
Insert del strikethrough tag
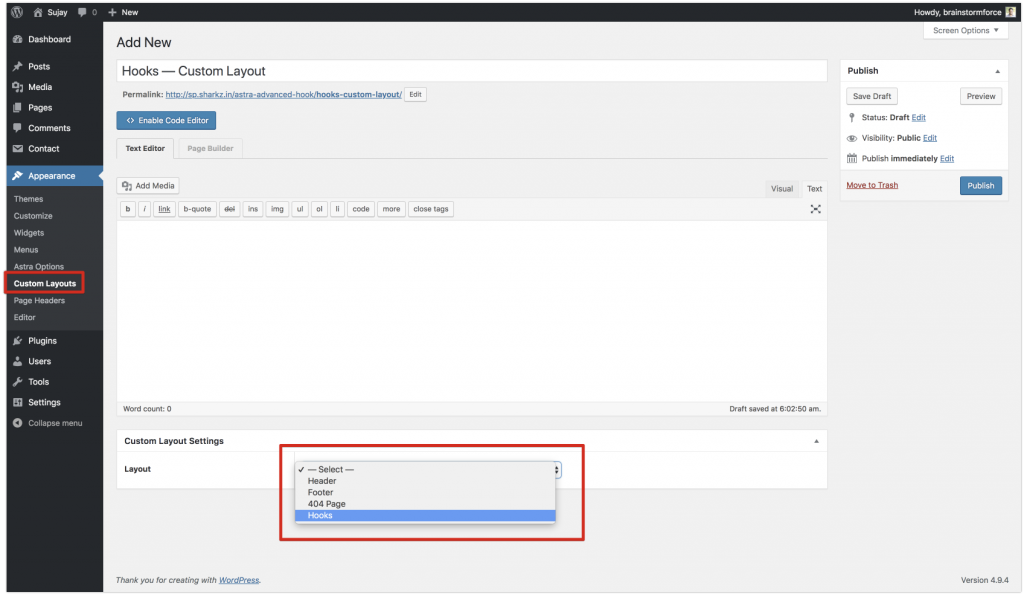tap(229, 210)
